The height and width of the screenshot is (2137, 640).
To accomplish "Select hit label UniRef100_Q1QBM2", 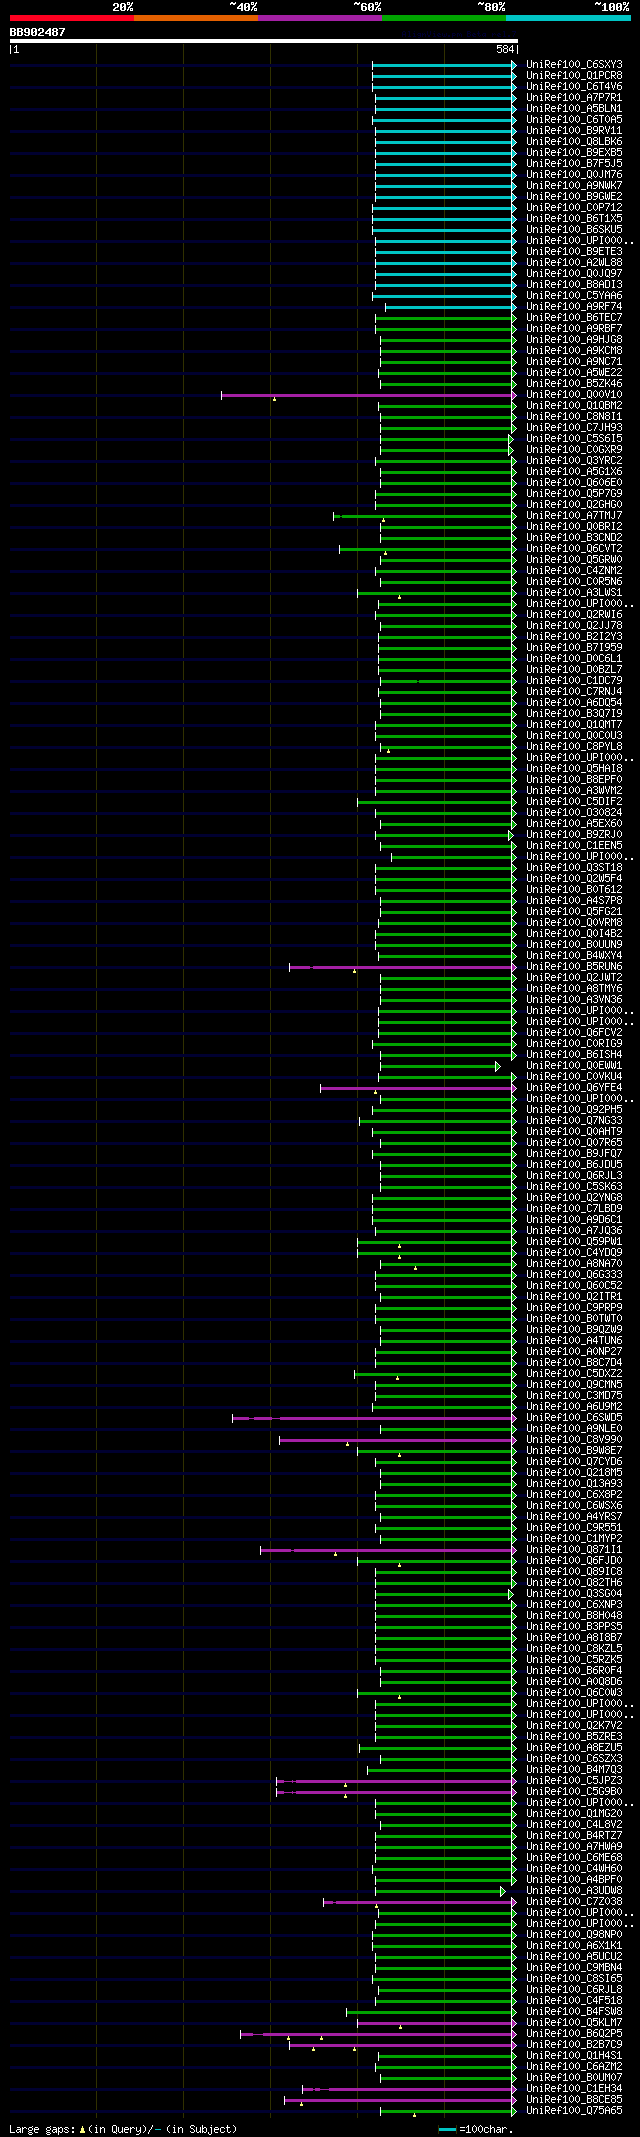I will pyautogui.click(x=574, y=405).
